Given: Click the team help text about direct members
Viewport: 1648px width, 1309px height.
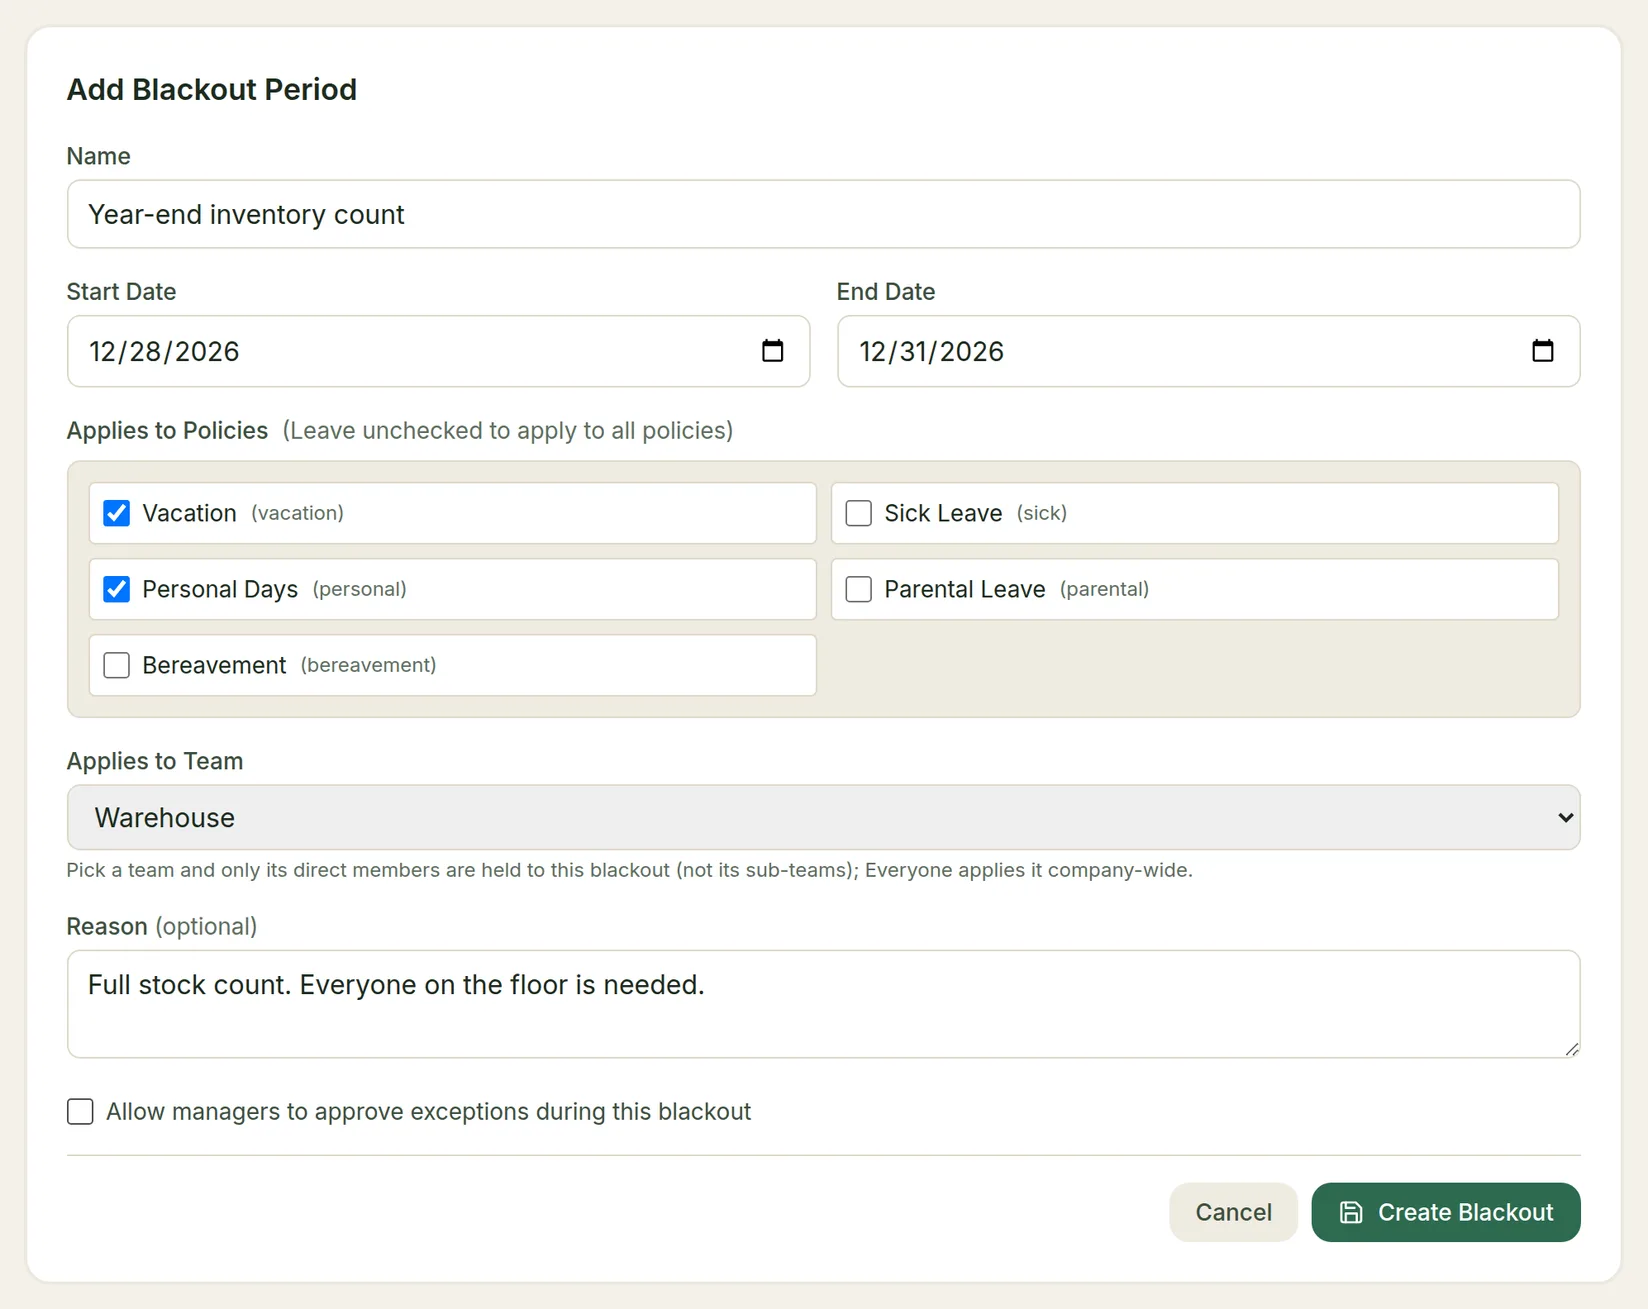Looking at the screenshot, I should point(629,870).
